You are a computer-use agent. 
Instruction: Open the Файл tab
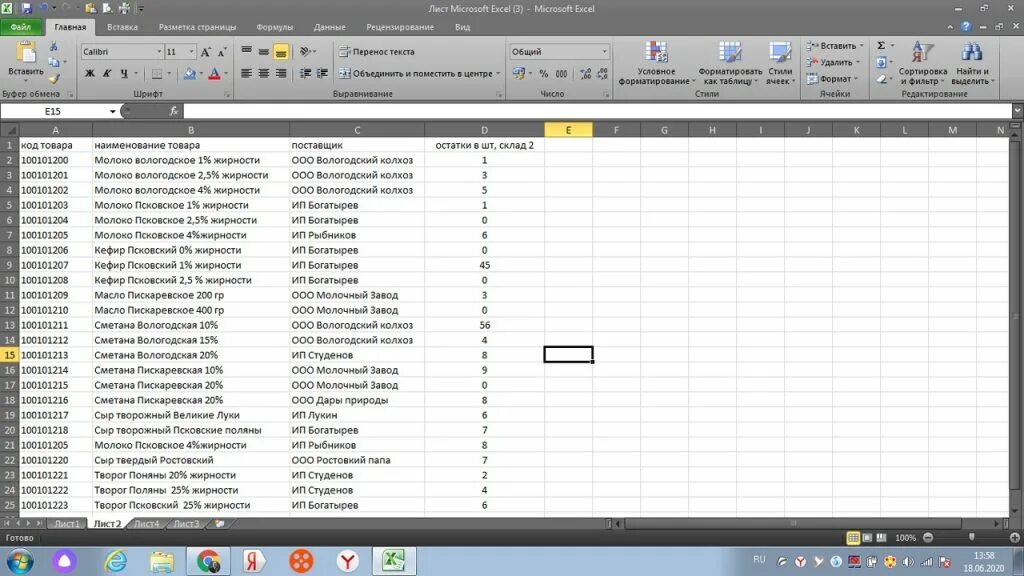pyautogui.click(x=21, y=27)
